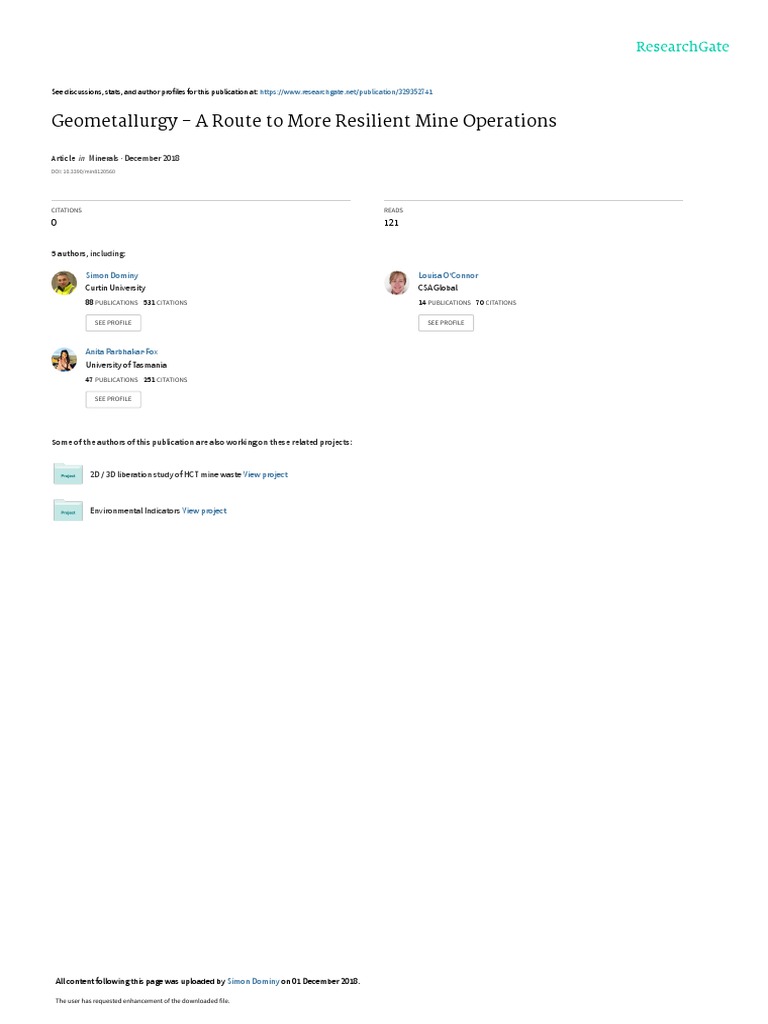Open Simon Dominy author name link
Image resolution: width=768 pixels, height=1024 pixels.
coord(112,276)
